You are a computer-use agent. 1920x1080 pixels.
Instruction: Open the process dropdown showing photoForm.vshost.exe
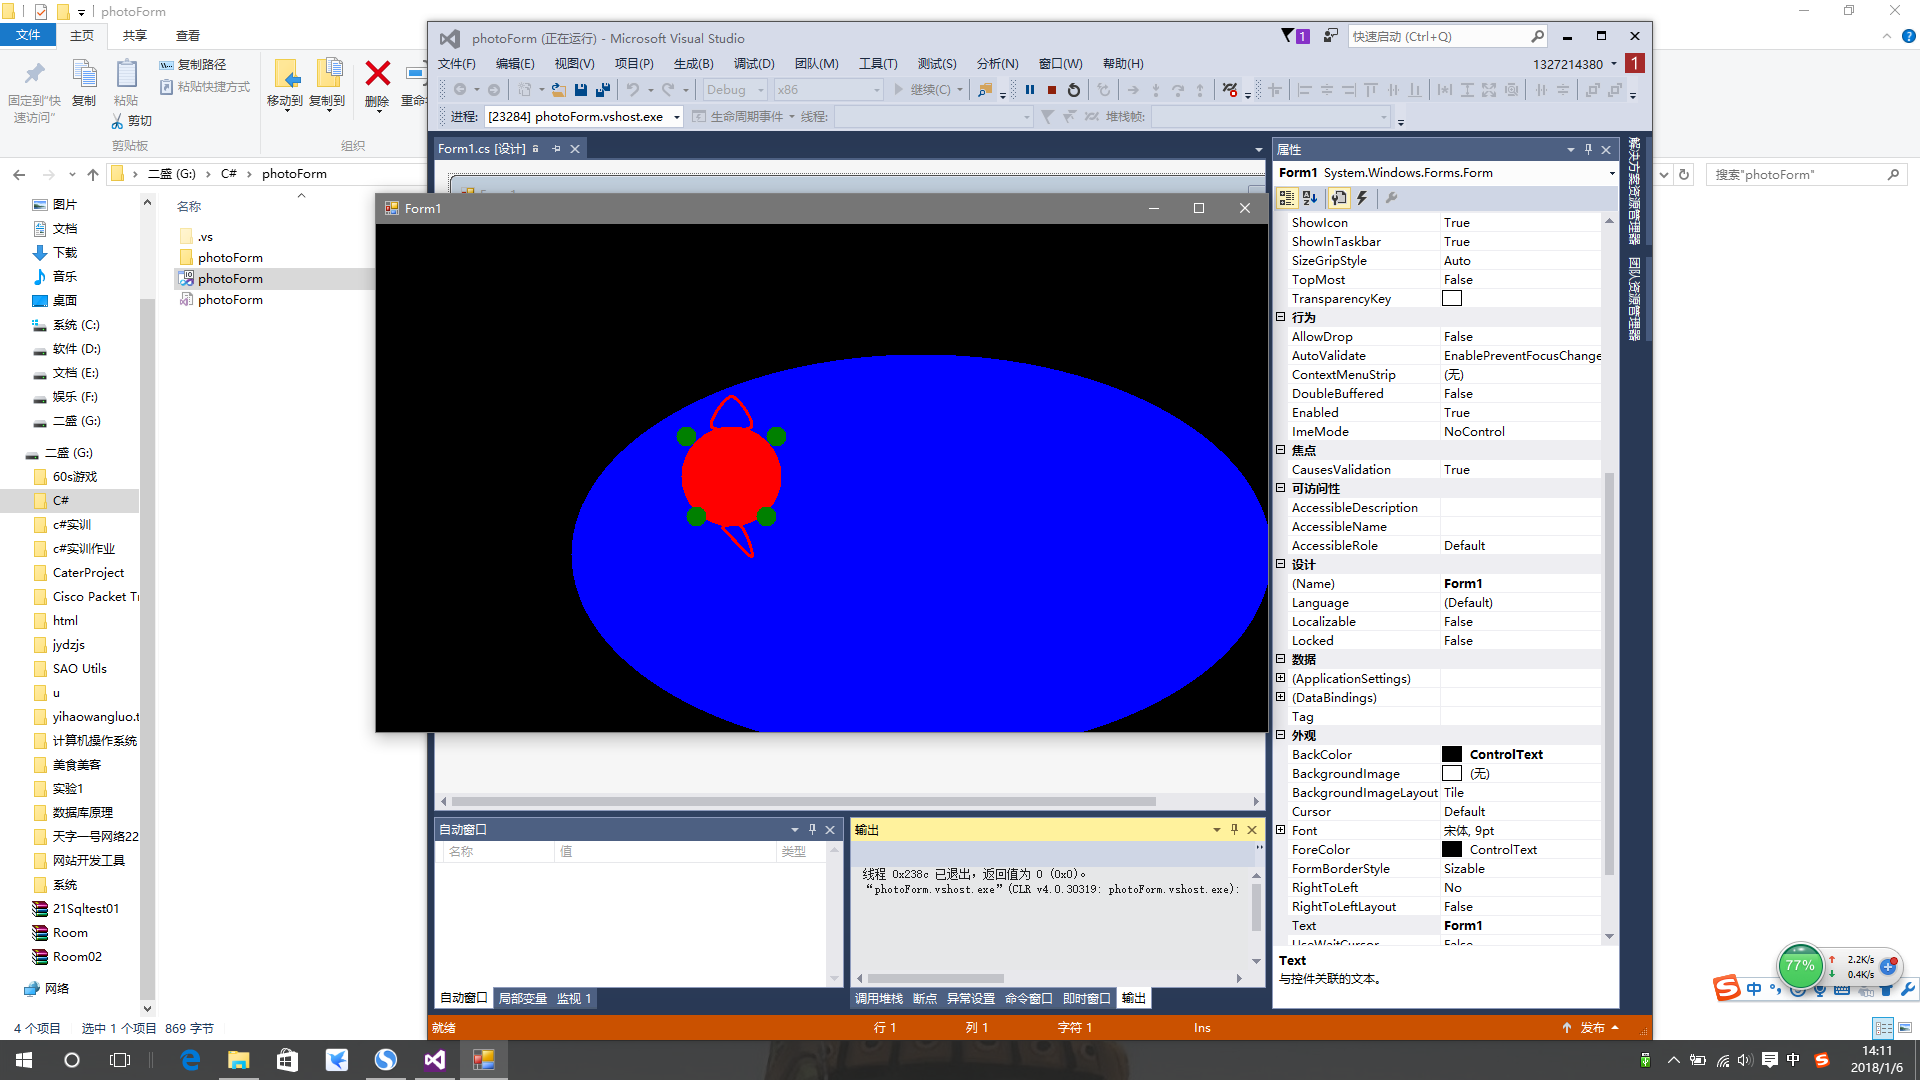point(584,117)
